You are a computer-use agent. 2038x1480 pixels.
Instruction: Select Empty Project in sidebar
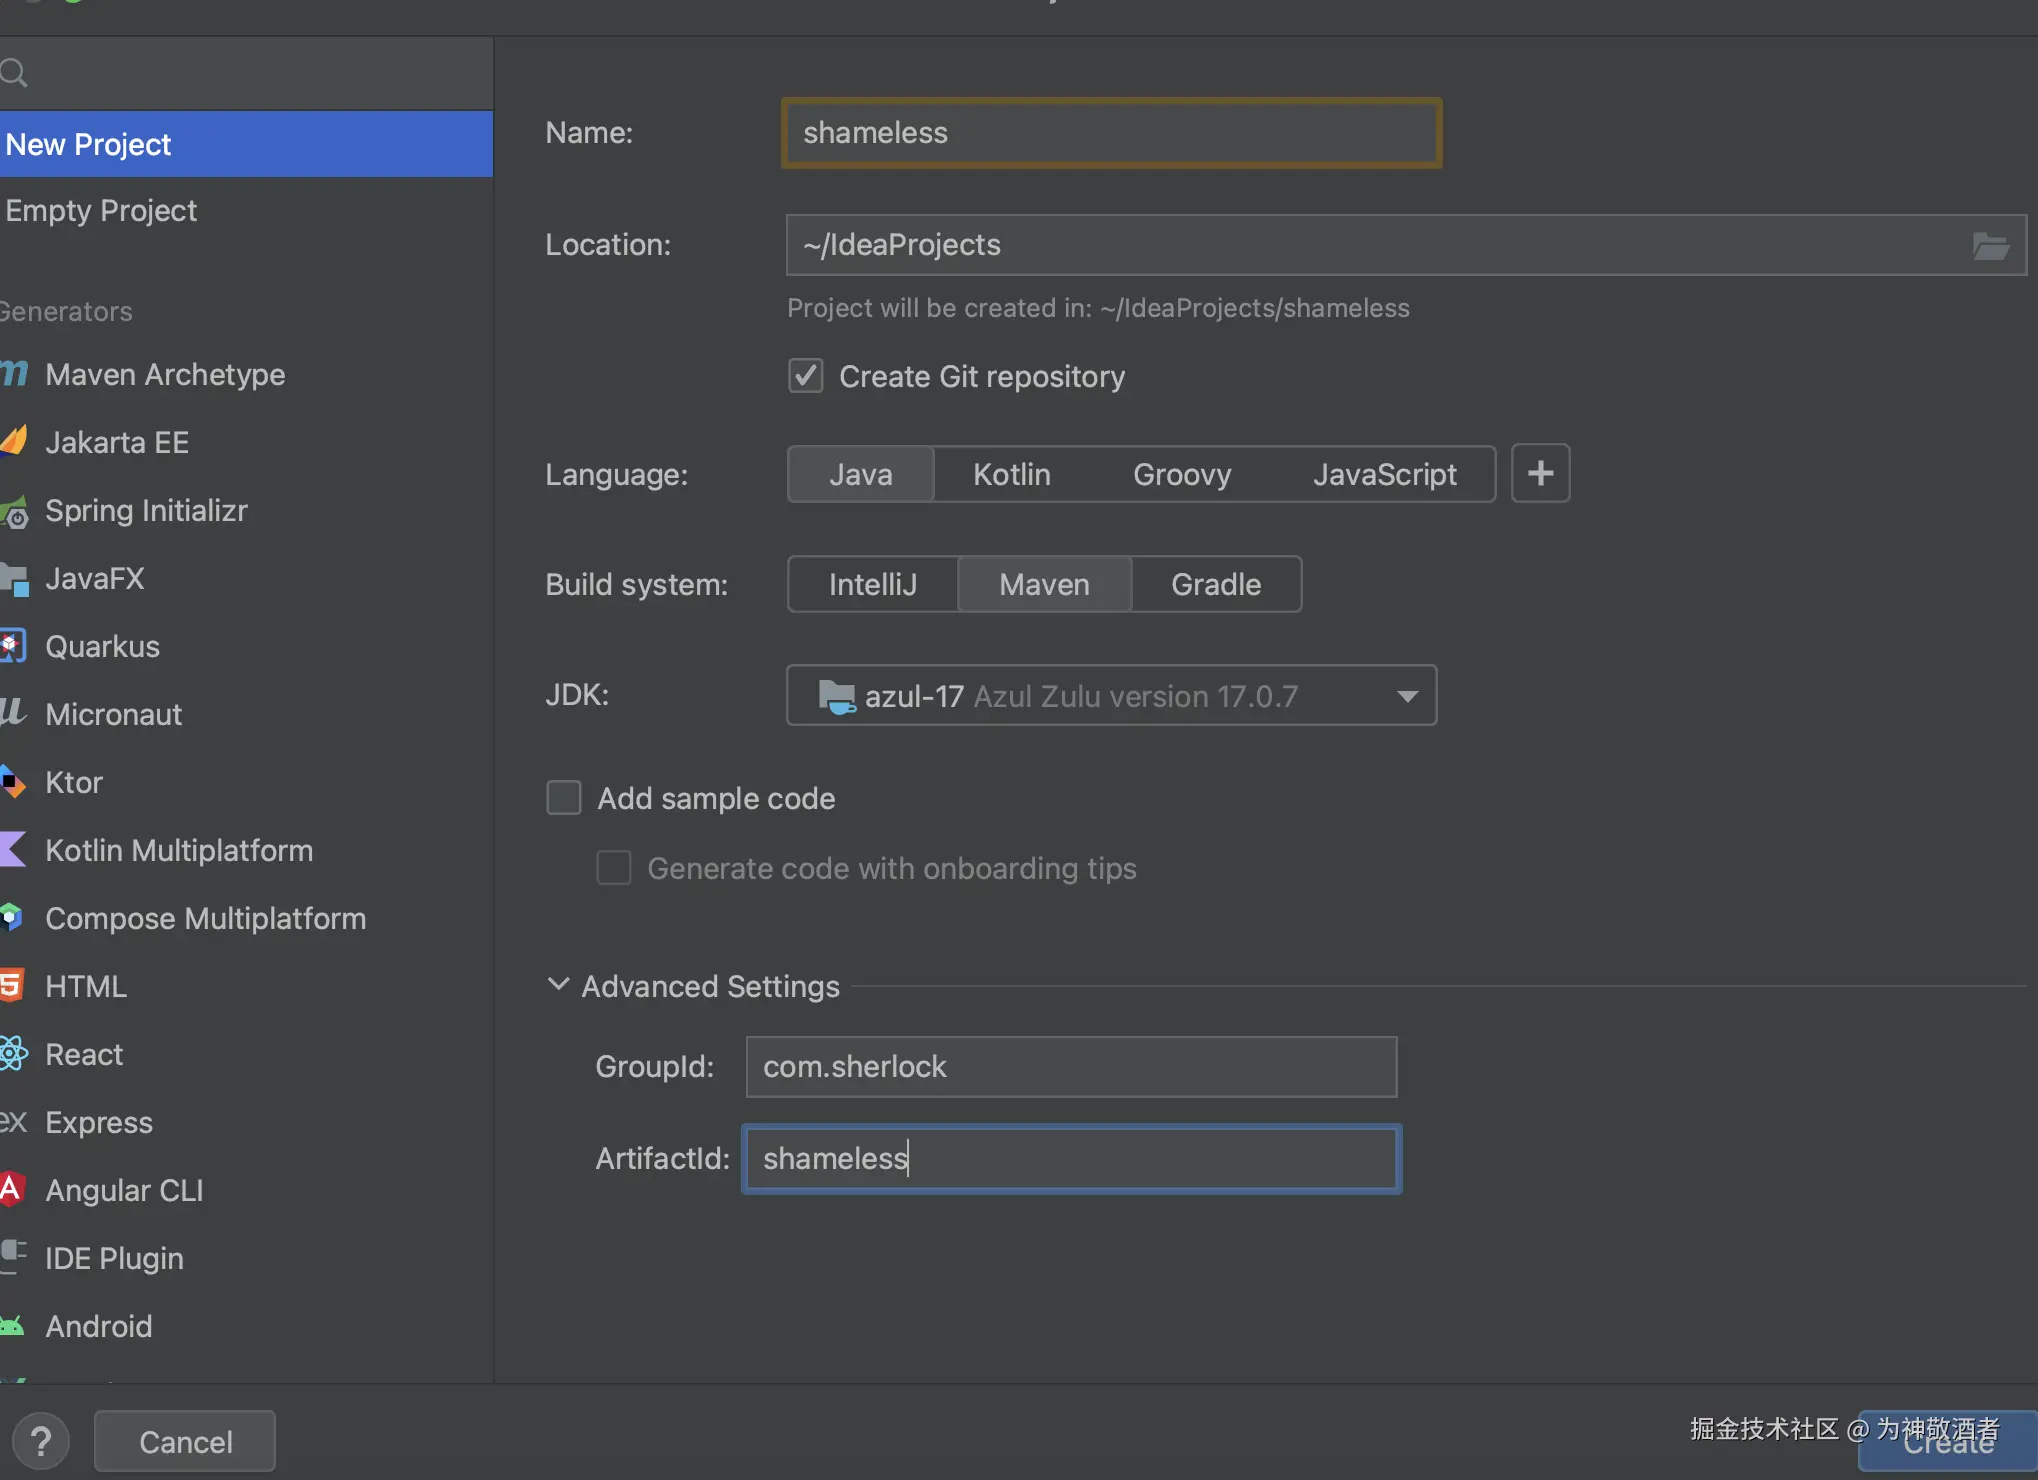tap(101, 210)
